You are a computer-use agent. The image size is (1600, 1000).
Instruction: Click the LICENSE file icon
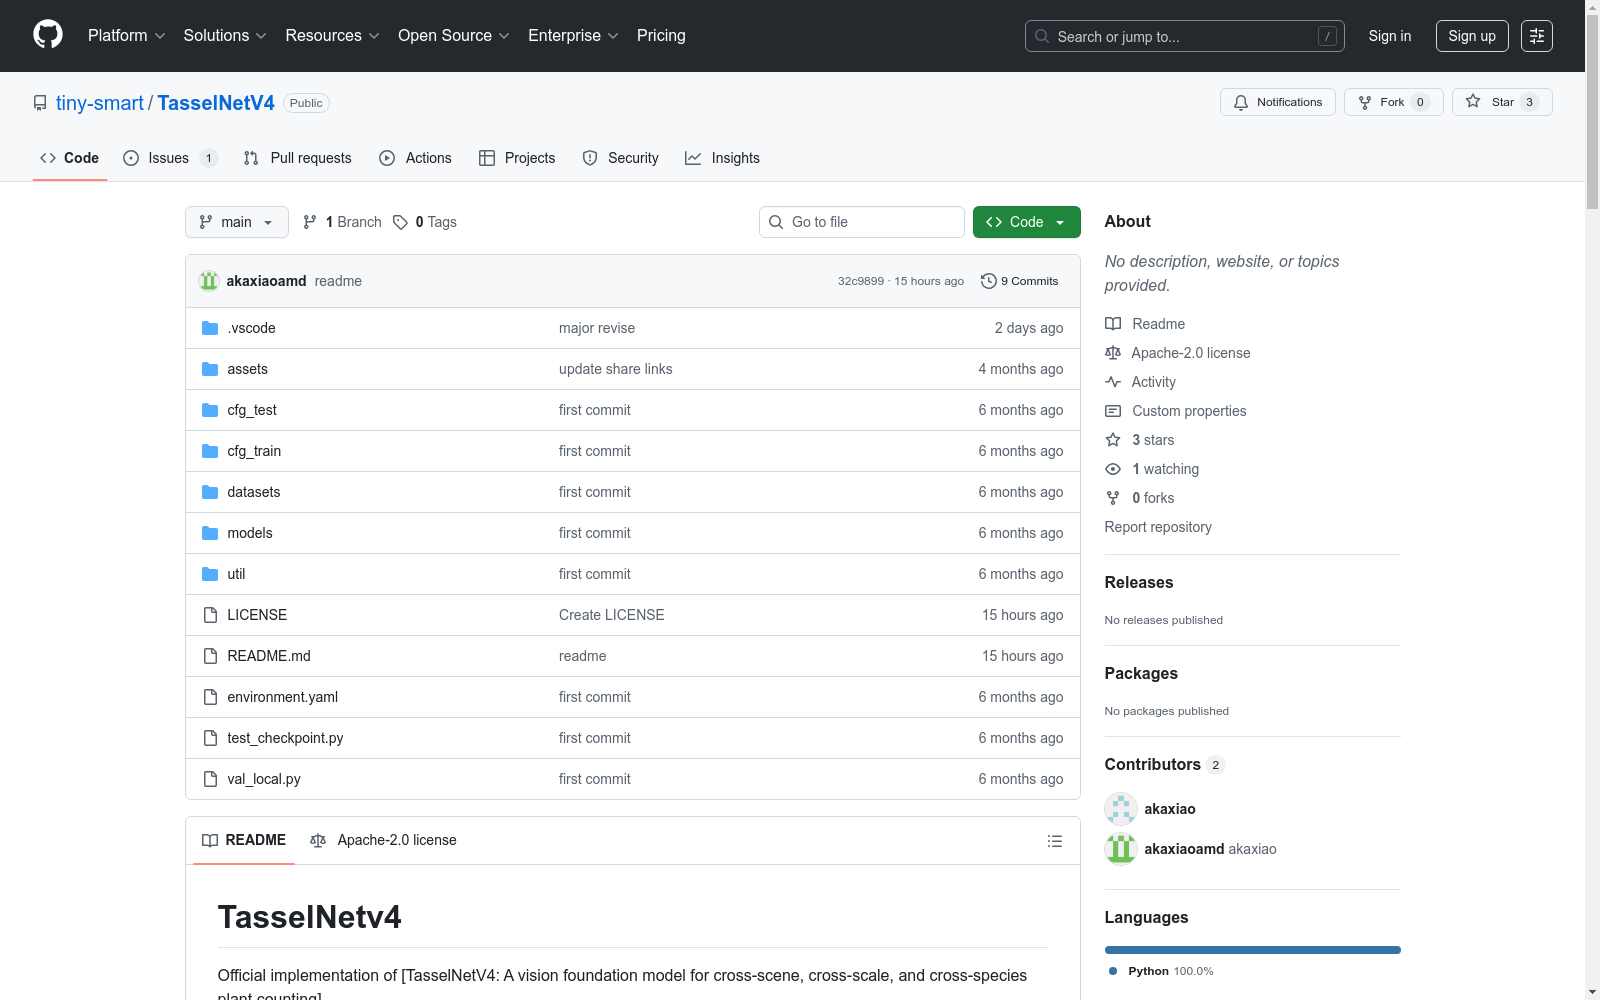coord(210,615)
